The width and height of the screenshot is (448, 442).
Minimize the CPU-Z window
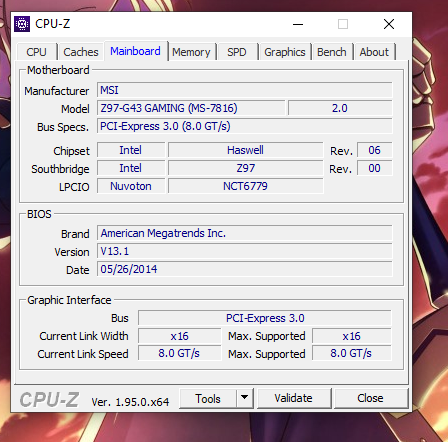[x=298, y=24]
